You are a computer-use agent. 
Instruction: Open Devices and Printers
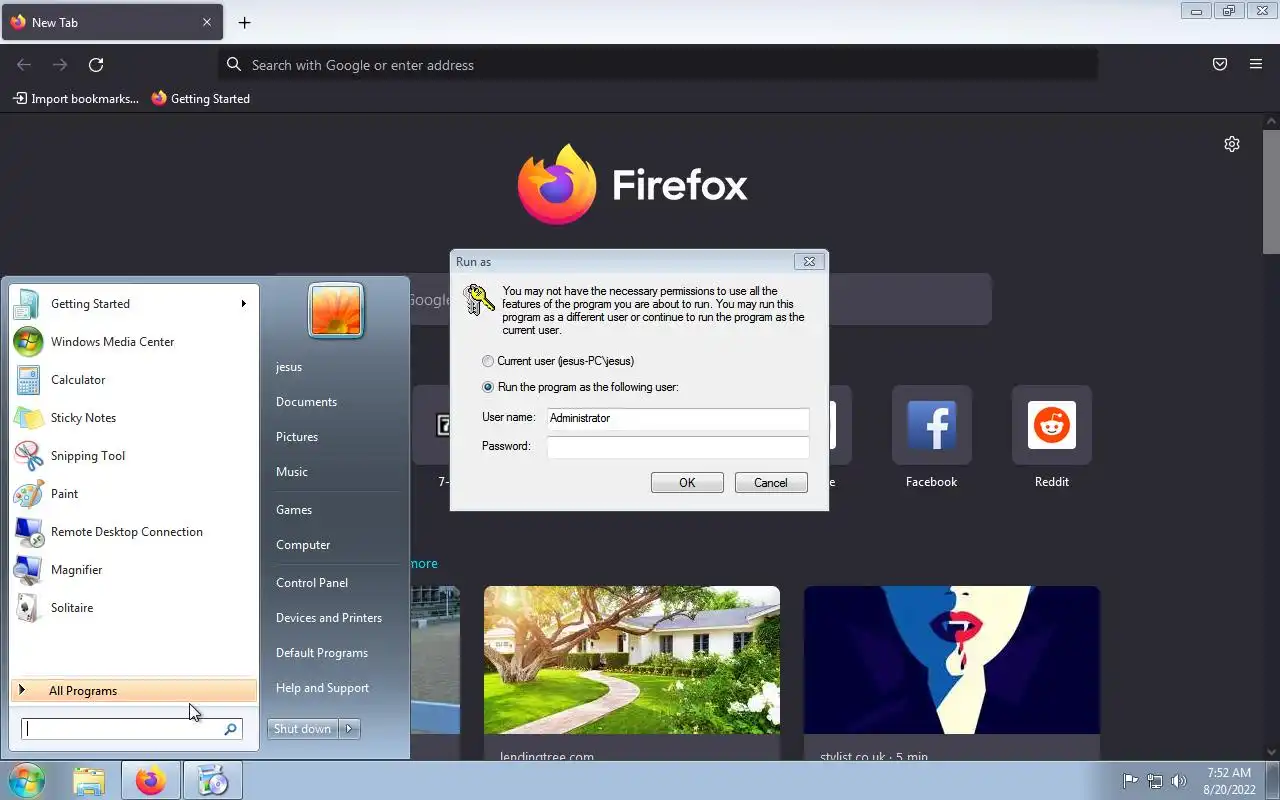tap(329, 618)
